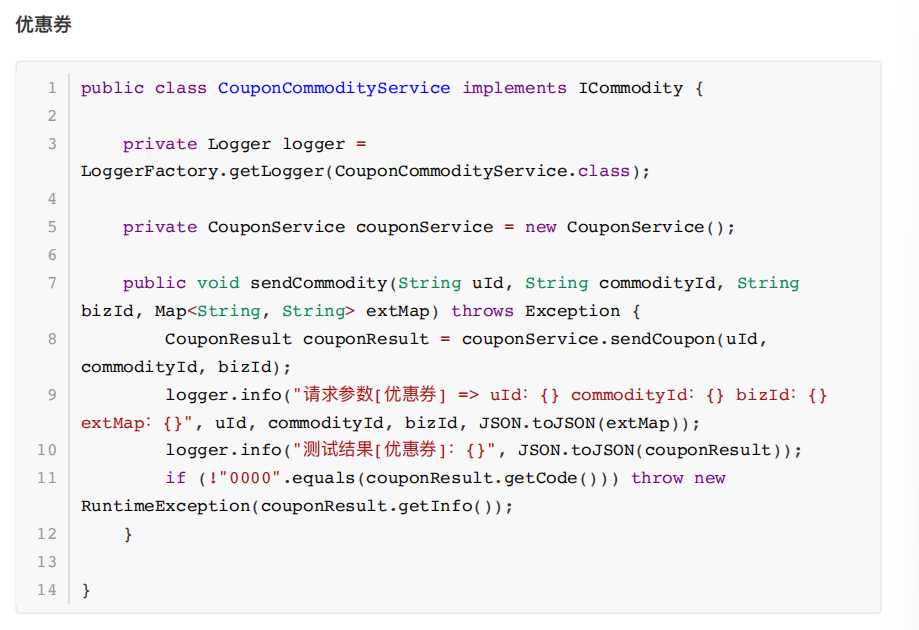Click line number 14 in the gutter
Screen dimensions: 919x630
coord(47,590)
